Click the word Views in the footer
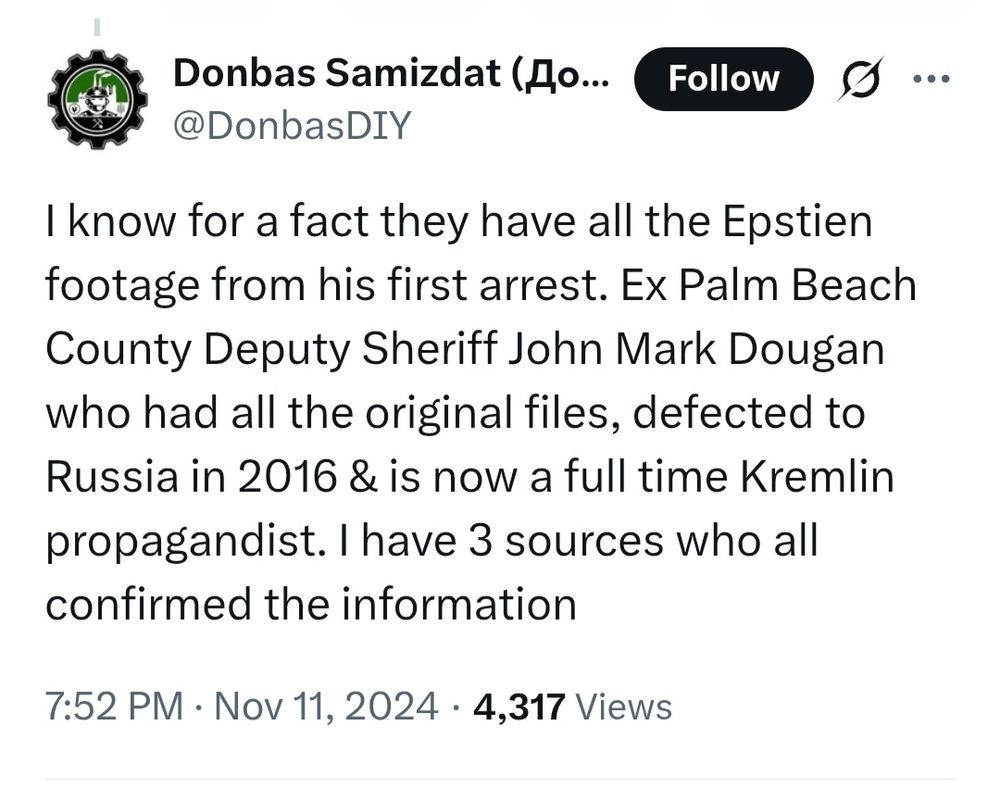The image size is (1000, 787). click(x=625, y=707)
